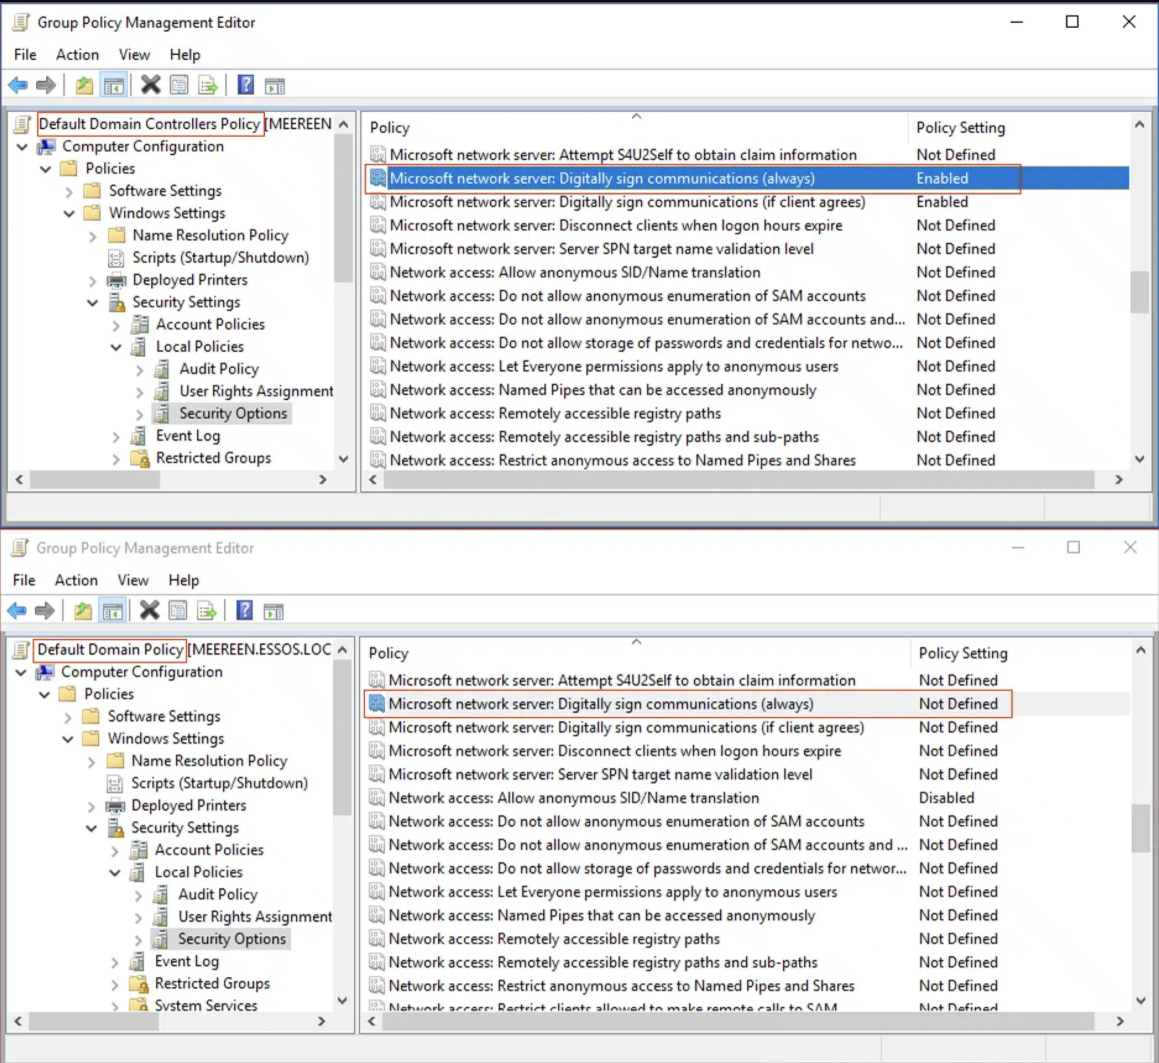This screenshot has height=1063, width=1159.
Task: Click the Policy column header in the lower window
Action: click(389, 653)
